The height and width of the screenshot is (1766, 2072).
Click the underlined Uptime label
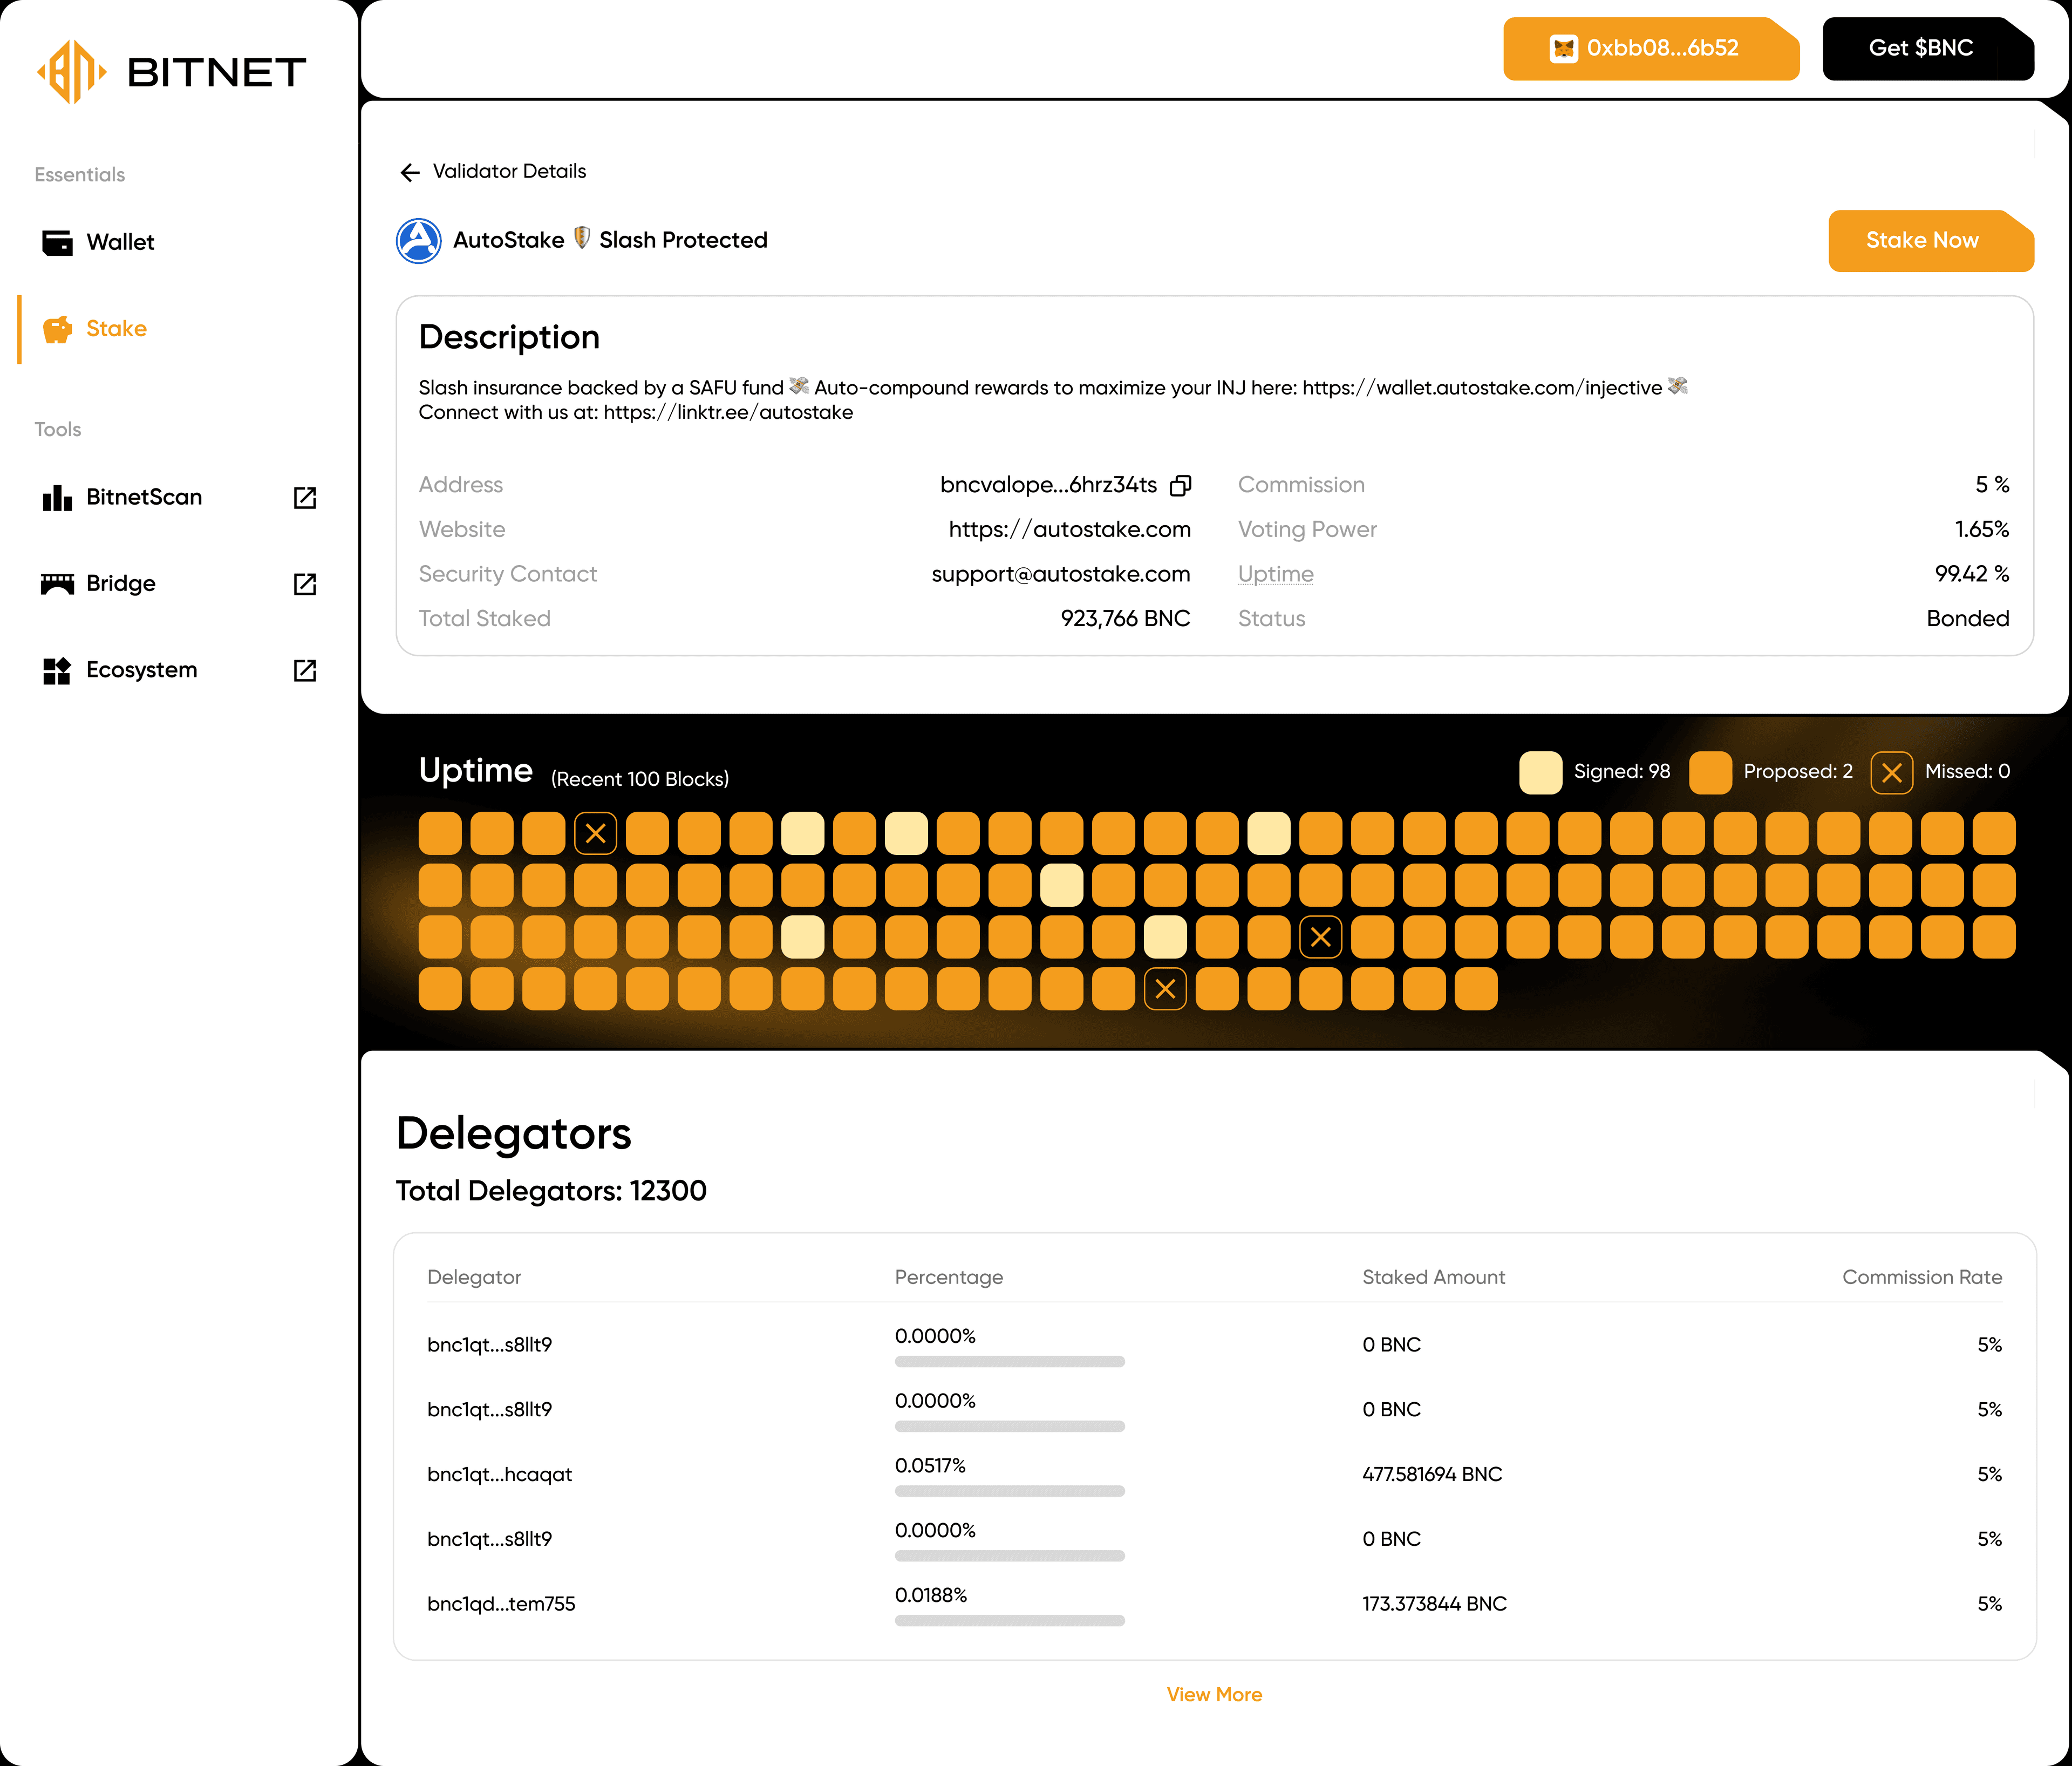coord(1275,574)
